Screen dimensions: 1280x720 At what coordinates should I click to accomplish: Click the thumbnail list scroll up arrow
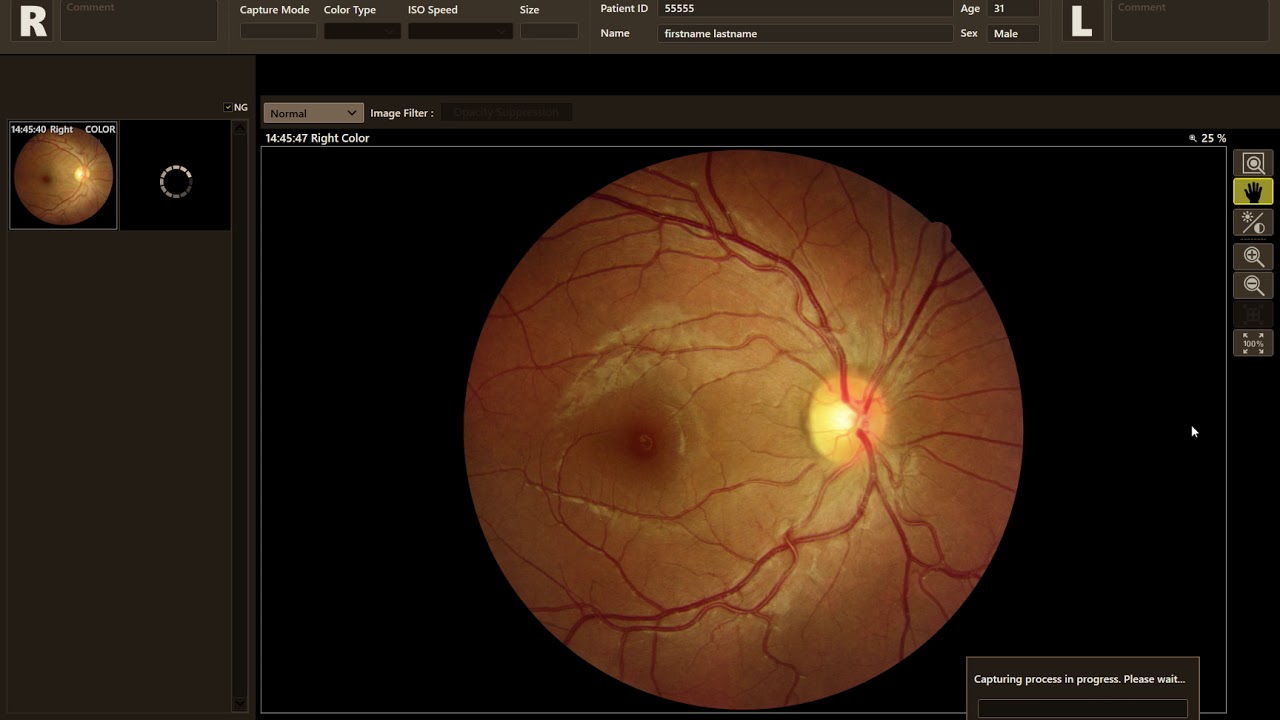tap(239, 128)
